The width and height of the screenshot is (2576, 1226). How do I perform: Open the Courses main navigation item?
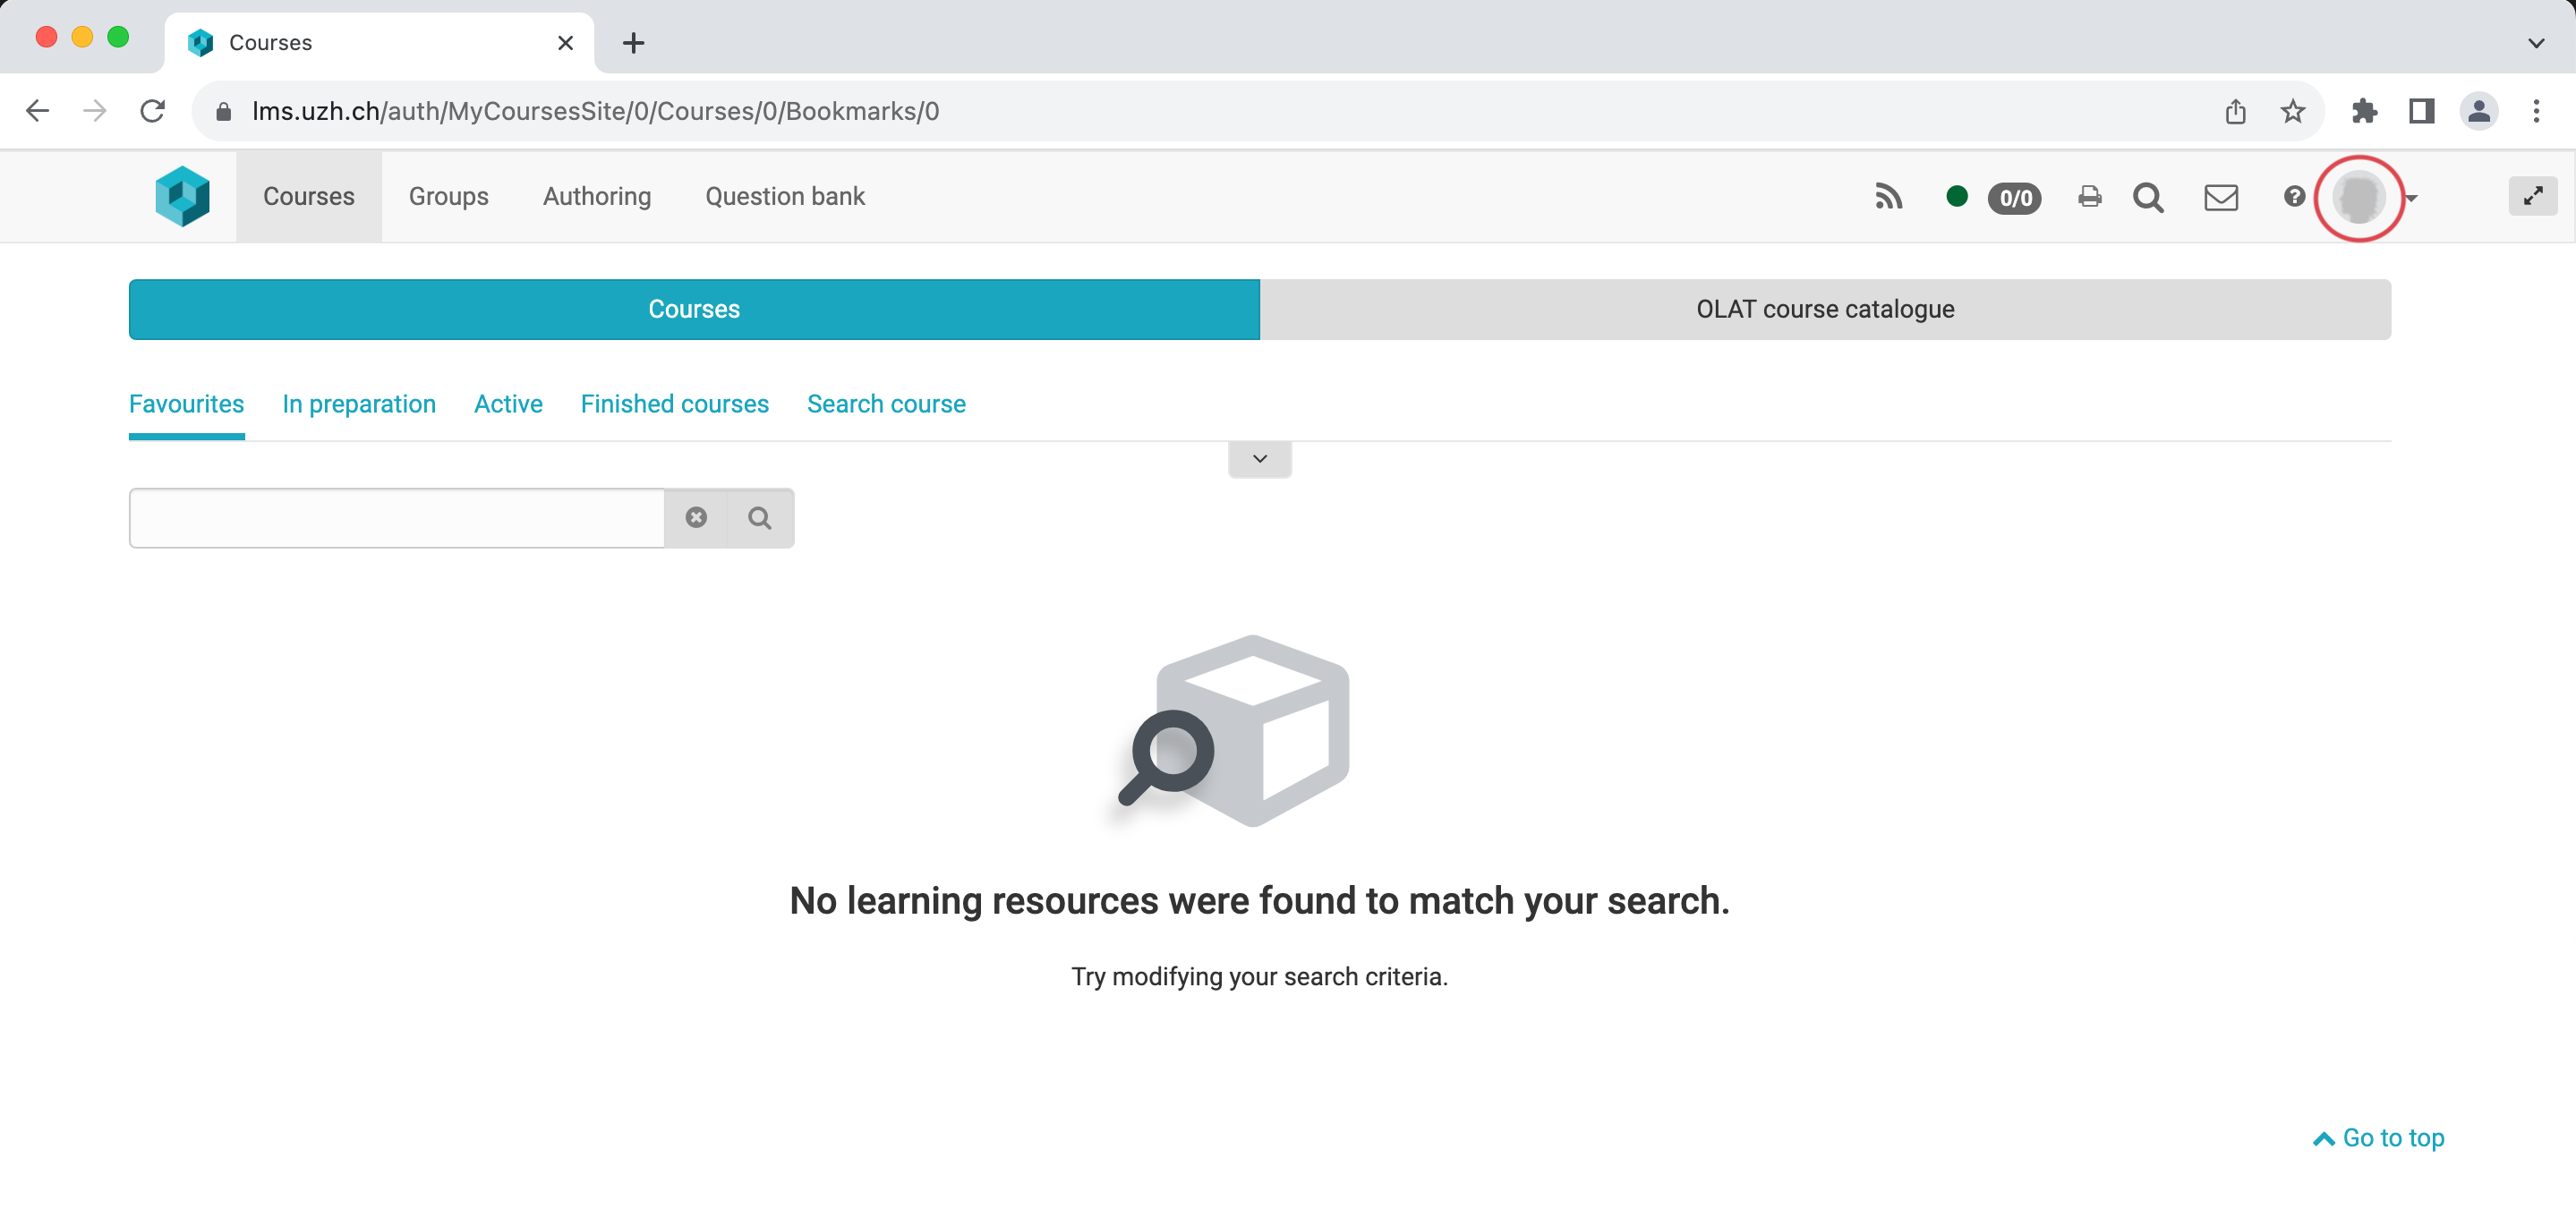click(309, 196)
